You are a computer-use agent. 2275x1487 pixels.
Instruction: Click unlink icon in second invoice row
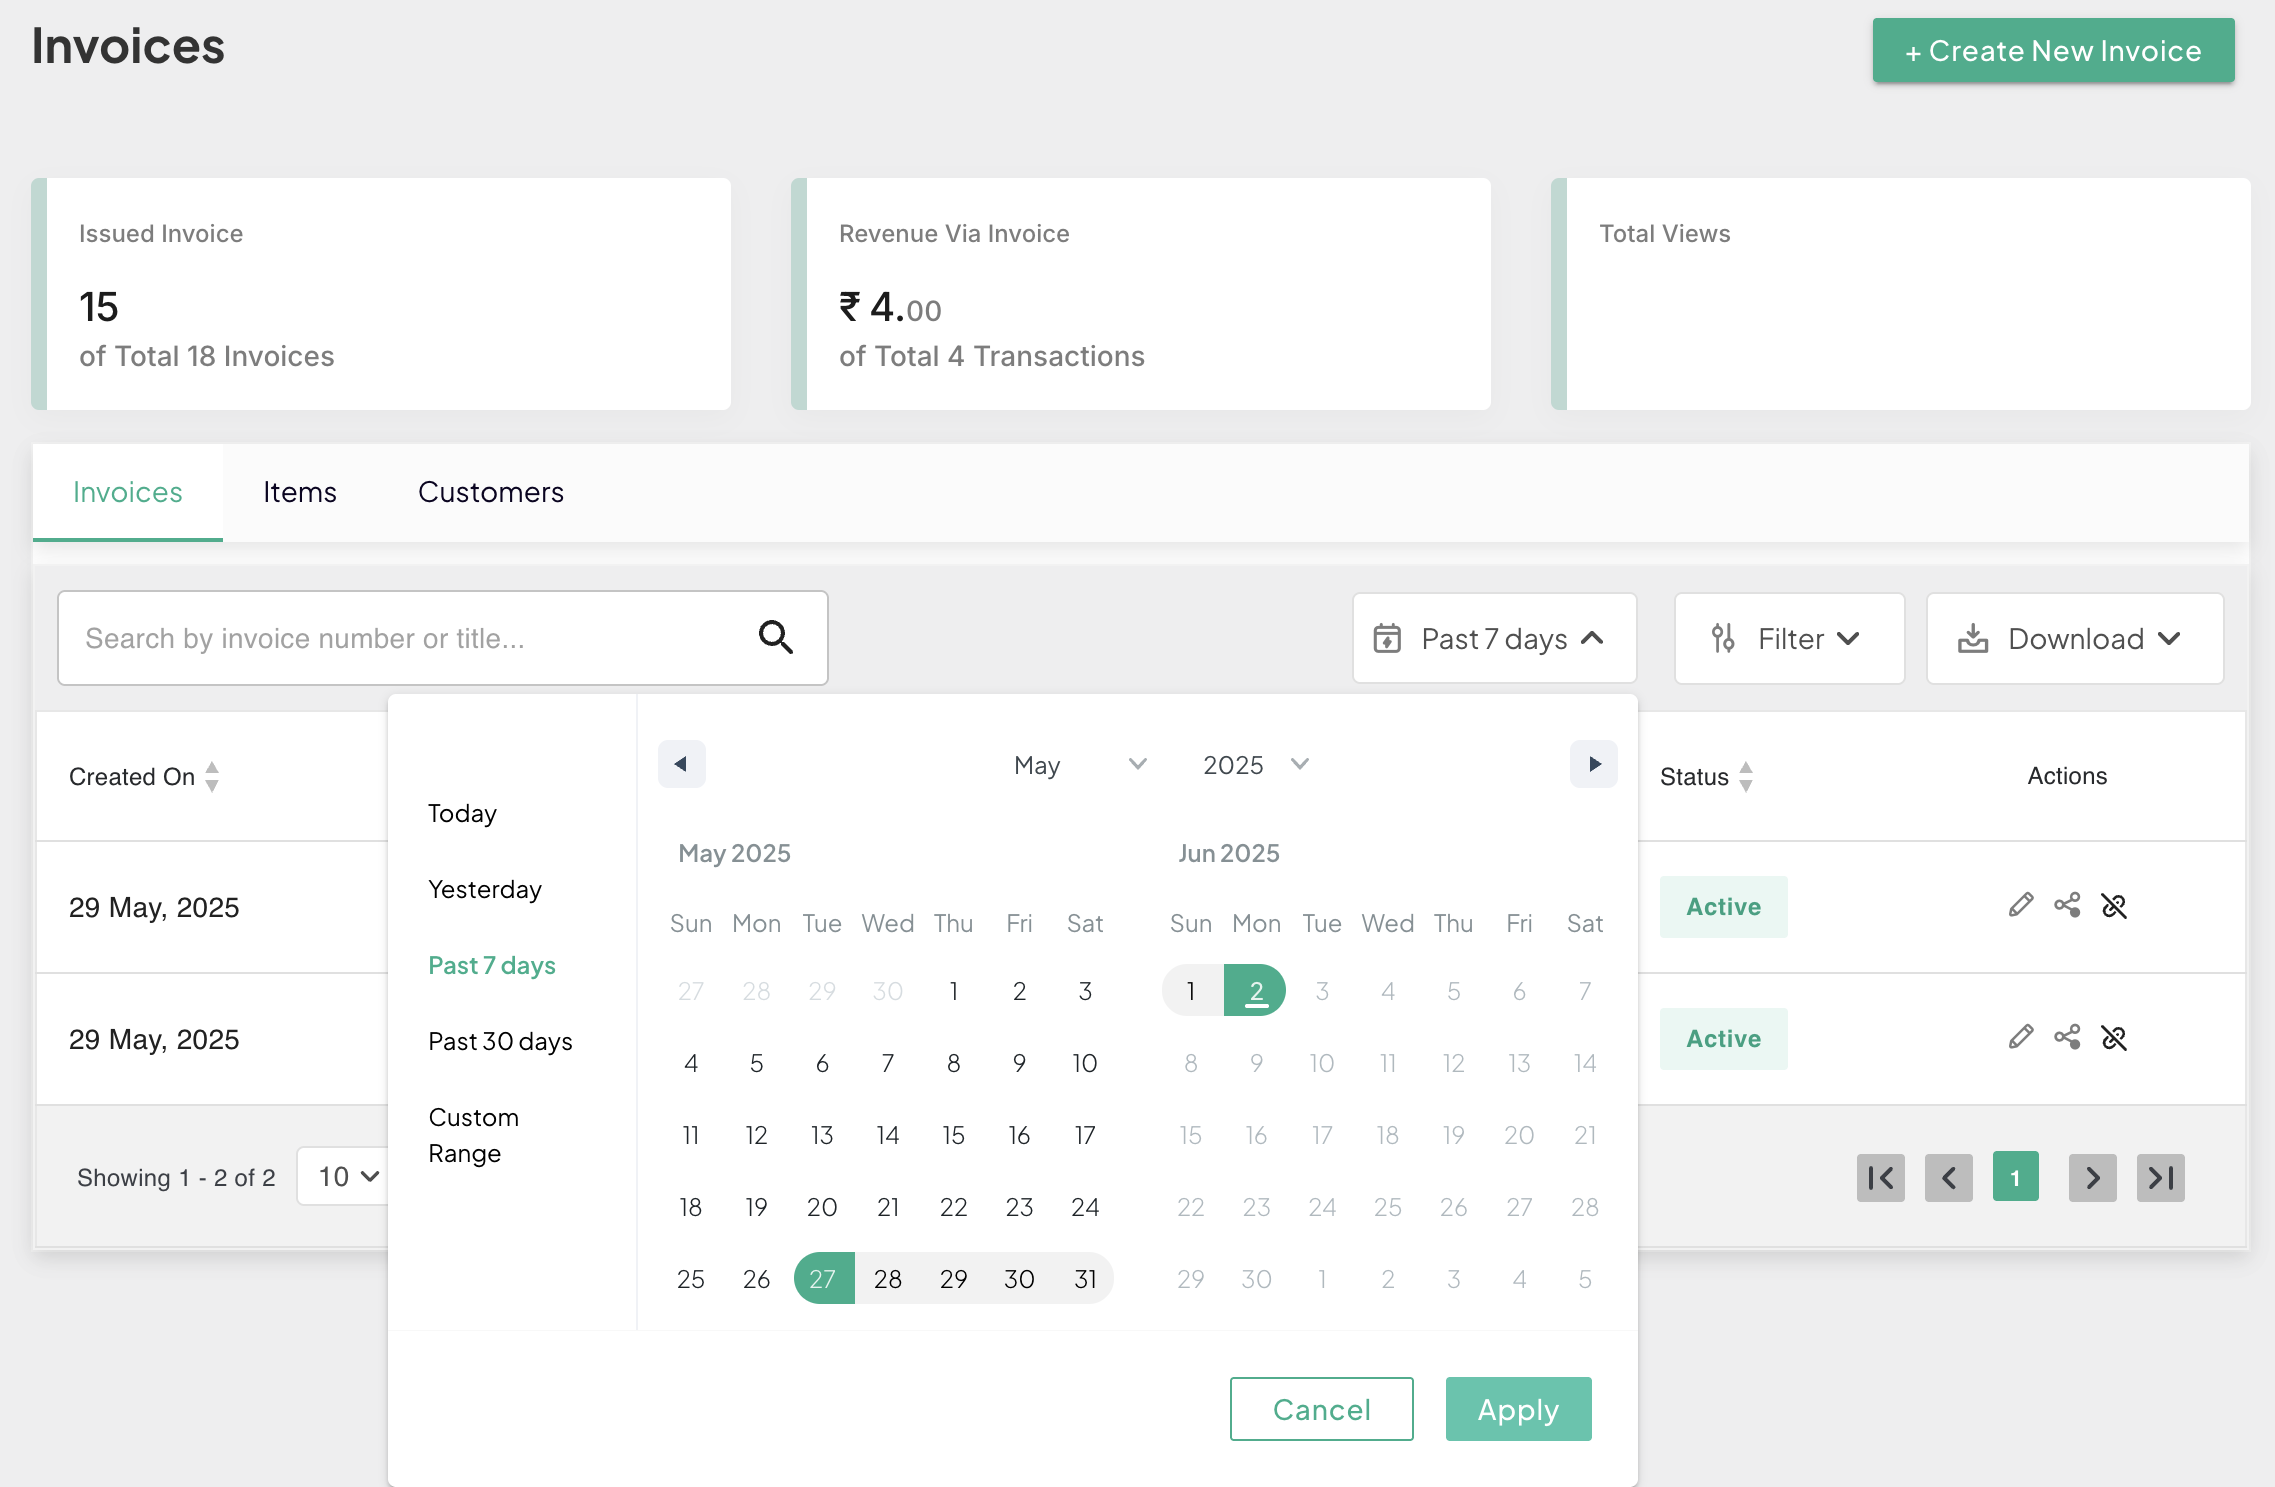2114,1038
